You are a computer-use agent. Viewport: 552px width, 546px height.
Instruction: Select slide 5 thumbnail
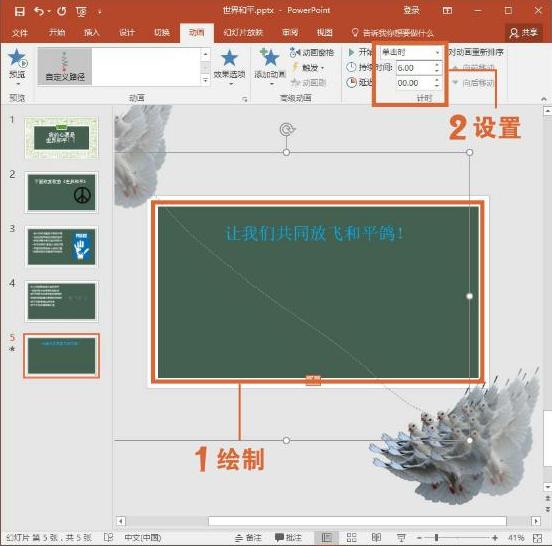(x=61, y=356)
